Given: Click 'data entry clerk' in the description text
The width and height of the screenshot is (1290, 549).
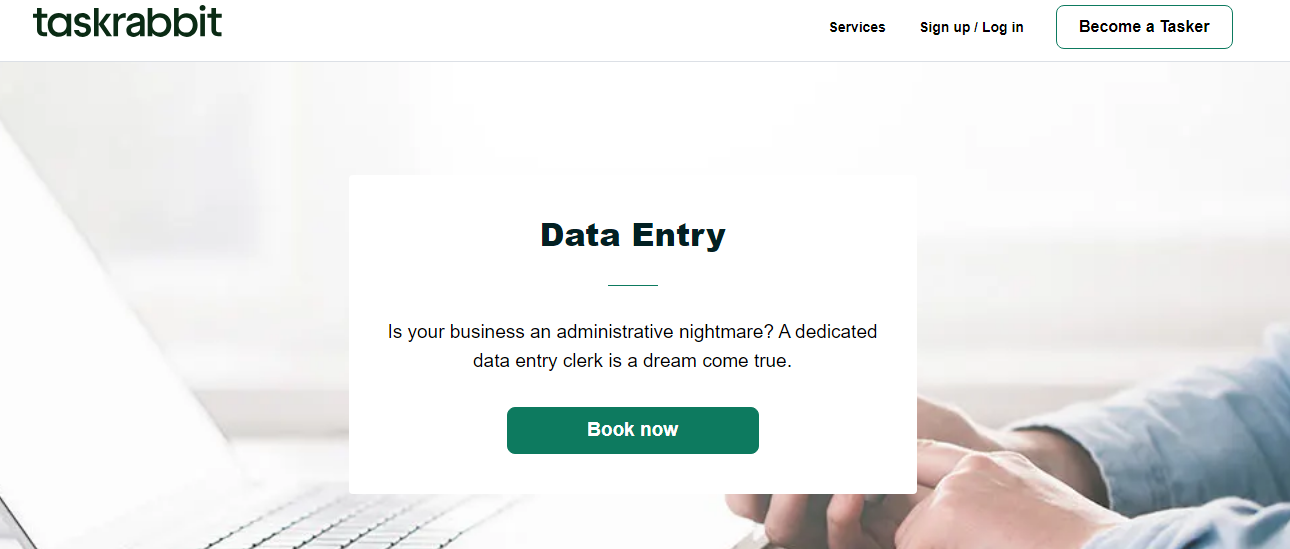Looking at the screenshot, I should click(537, 361).
